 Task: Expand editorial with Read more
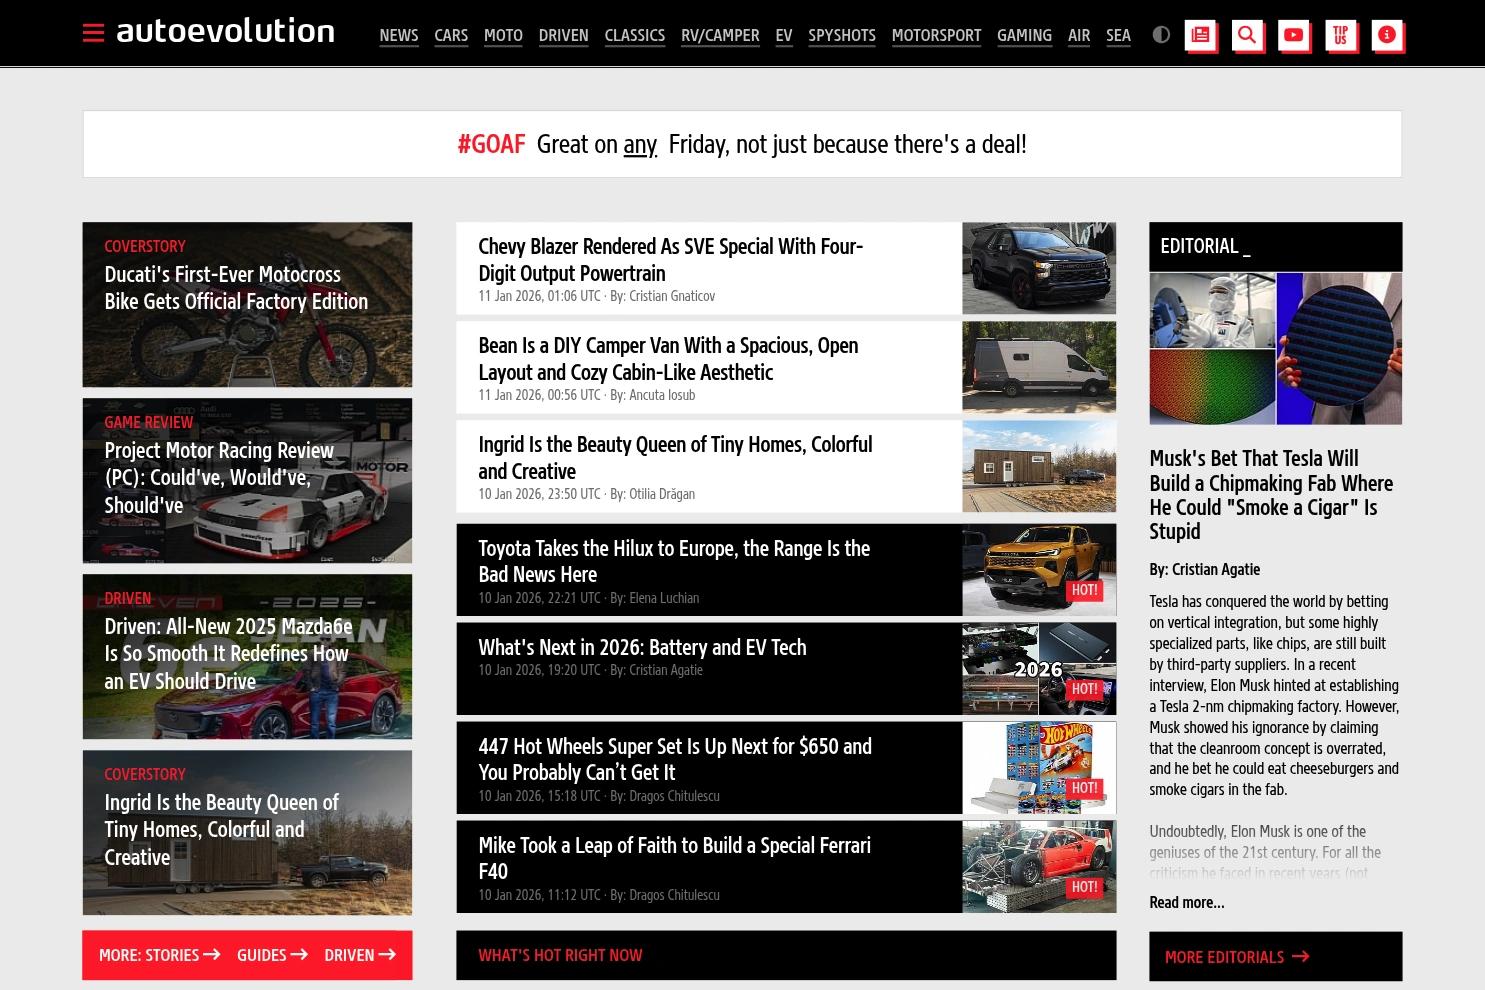pyautogui.click(x=1186, y=902)
